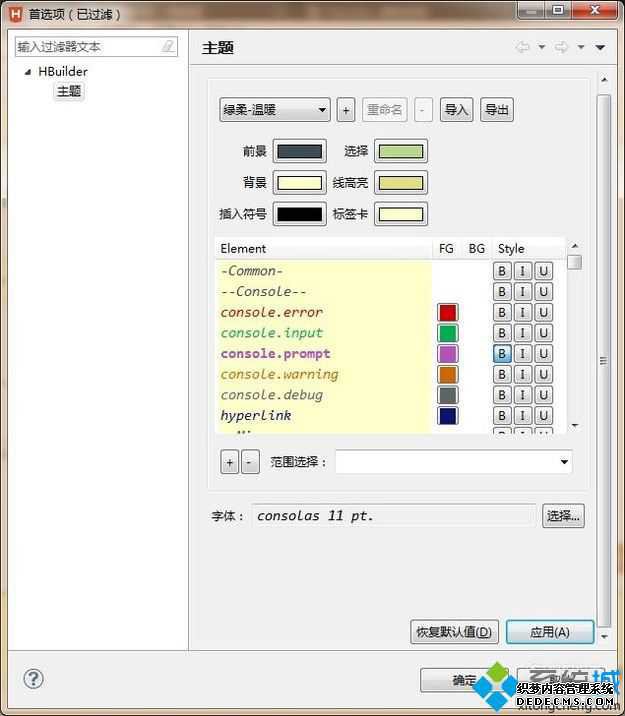This screenshot has width=625, height=716.
Task: Toggle bold for console.input
Action: point(502,333)
